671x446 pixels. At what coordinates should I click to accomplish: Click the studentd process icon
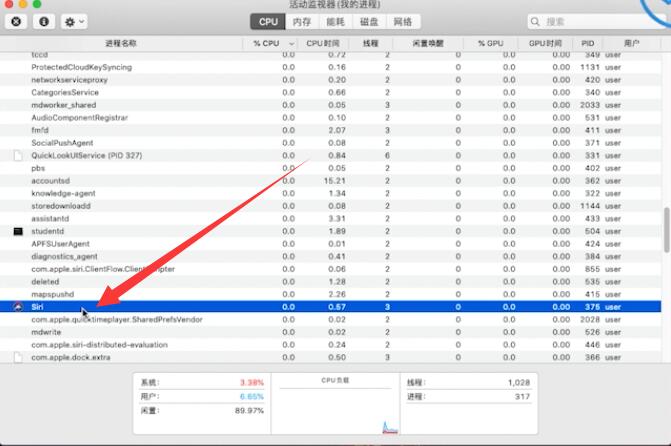coord(18,232)
